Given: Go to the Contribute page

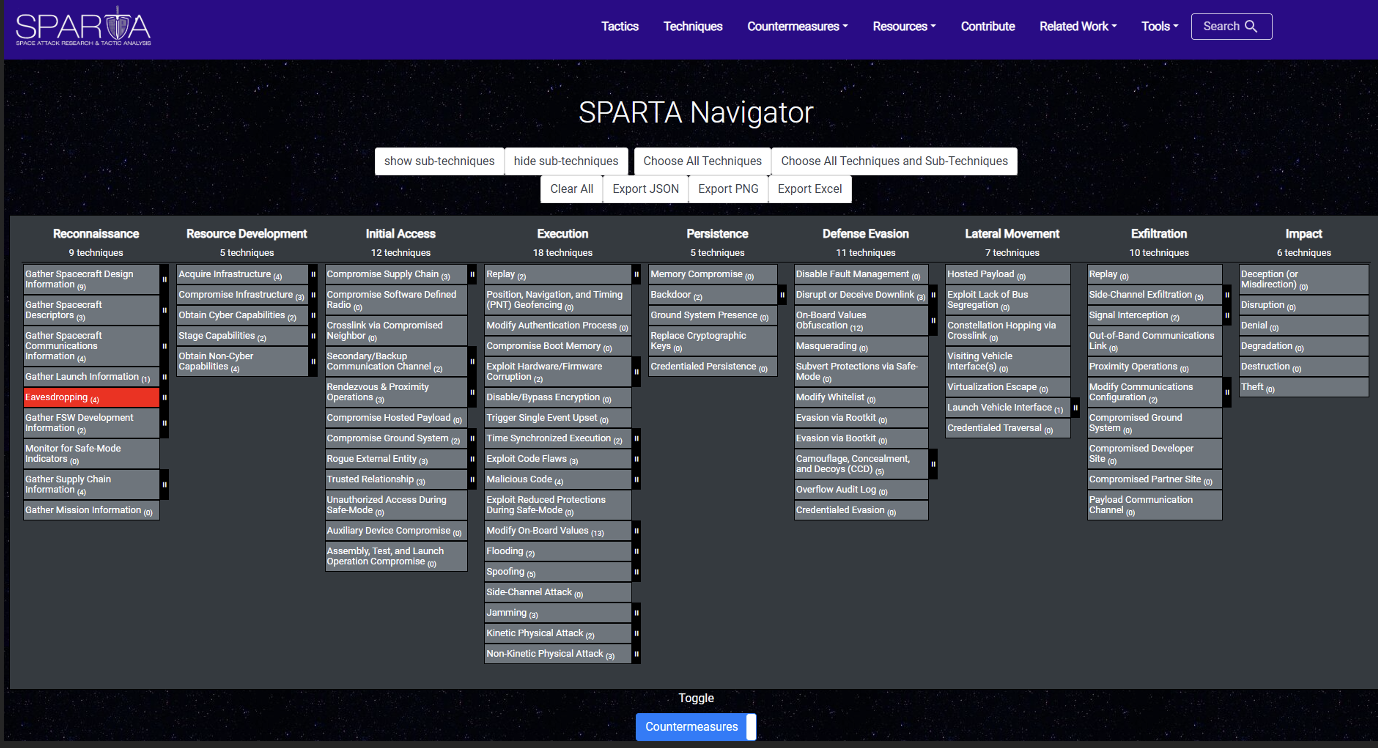Looking at the screenshot, I should pos(988,26).
